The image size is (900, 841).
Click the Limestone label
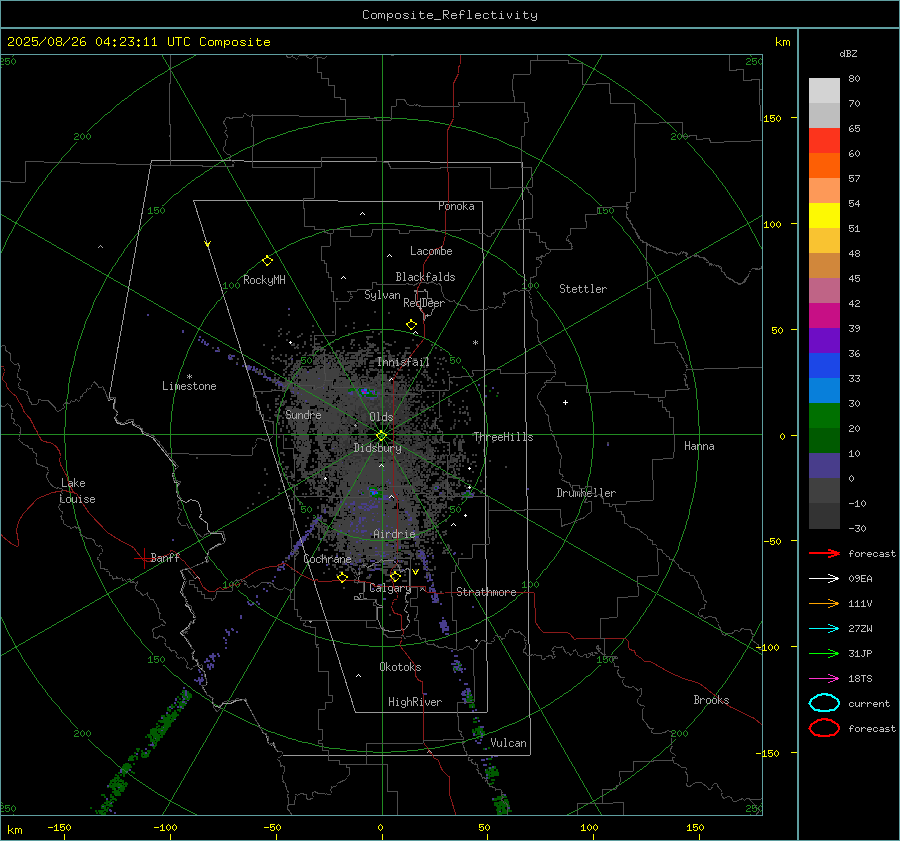click(x=189, y=386)
